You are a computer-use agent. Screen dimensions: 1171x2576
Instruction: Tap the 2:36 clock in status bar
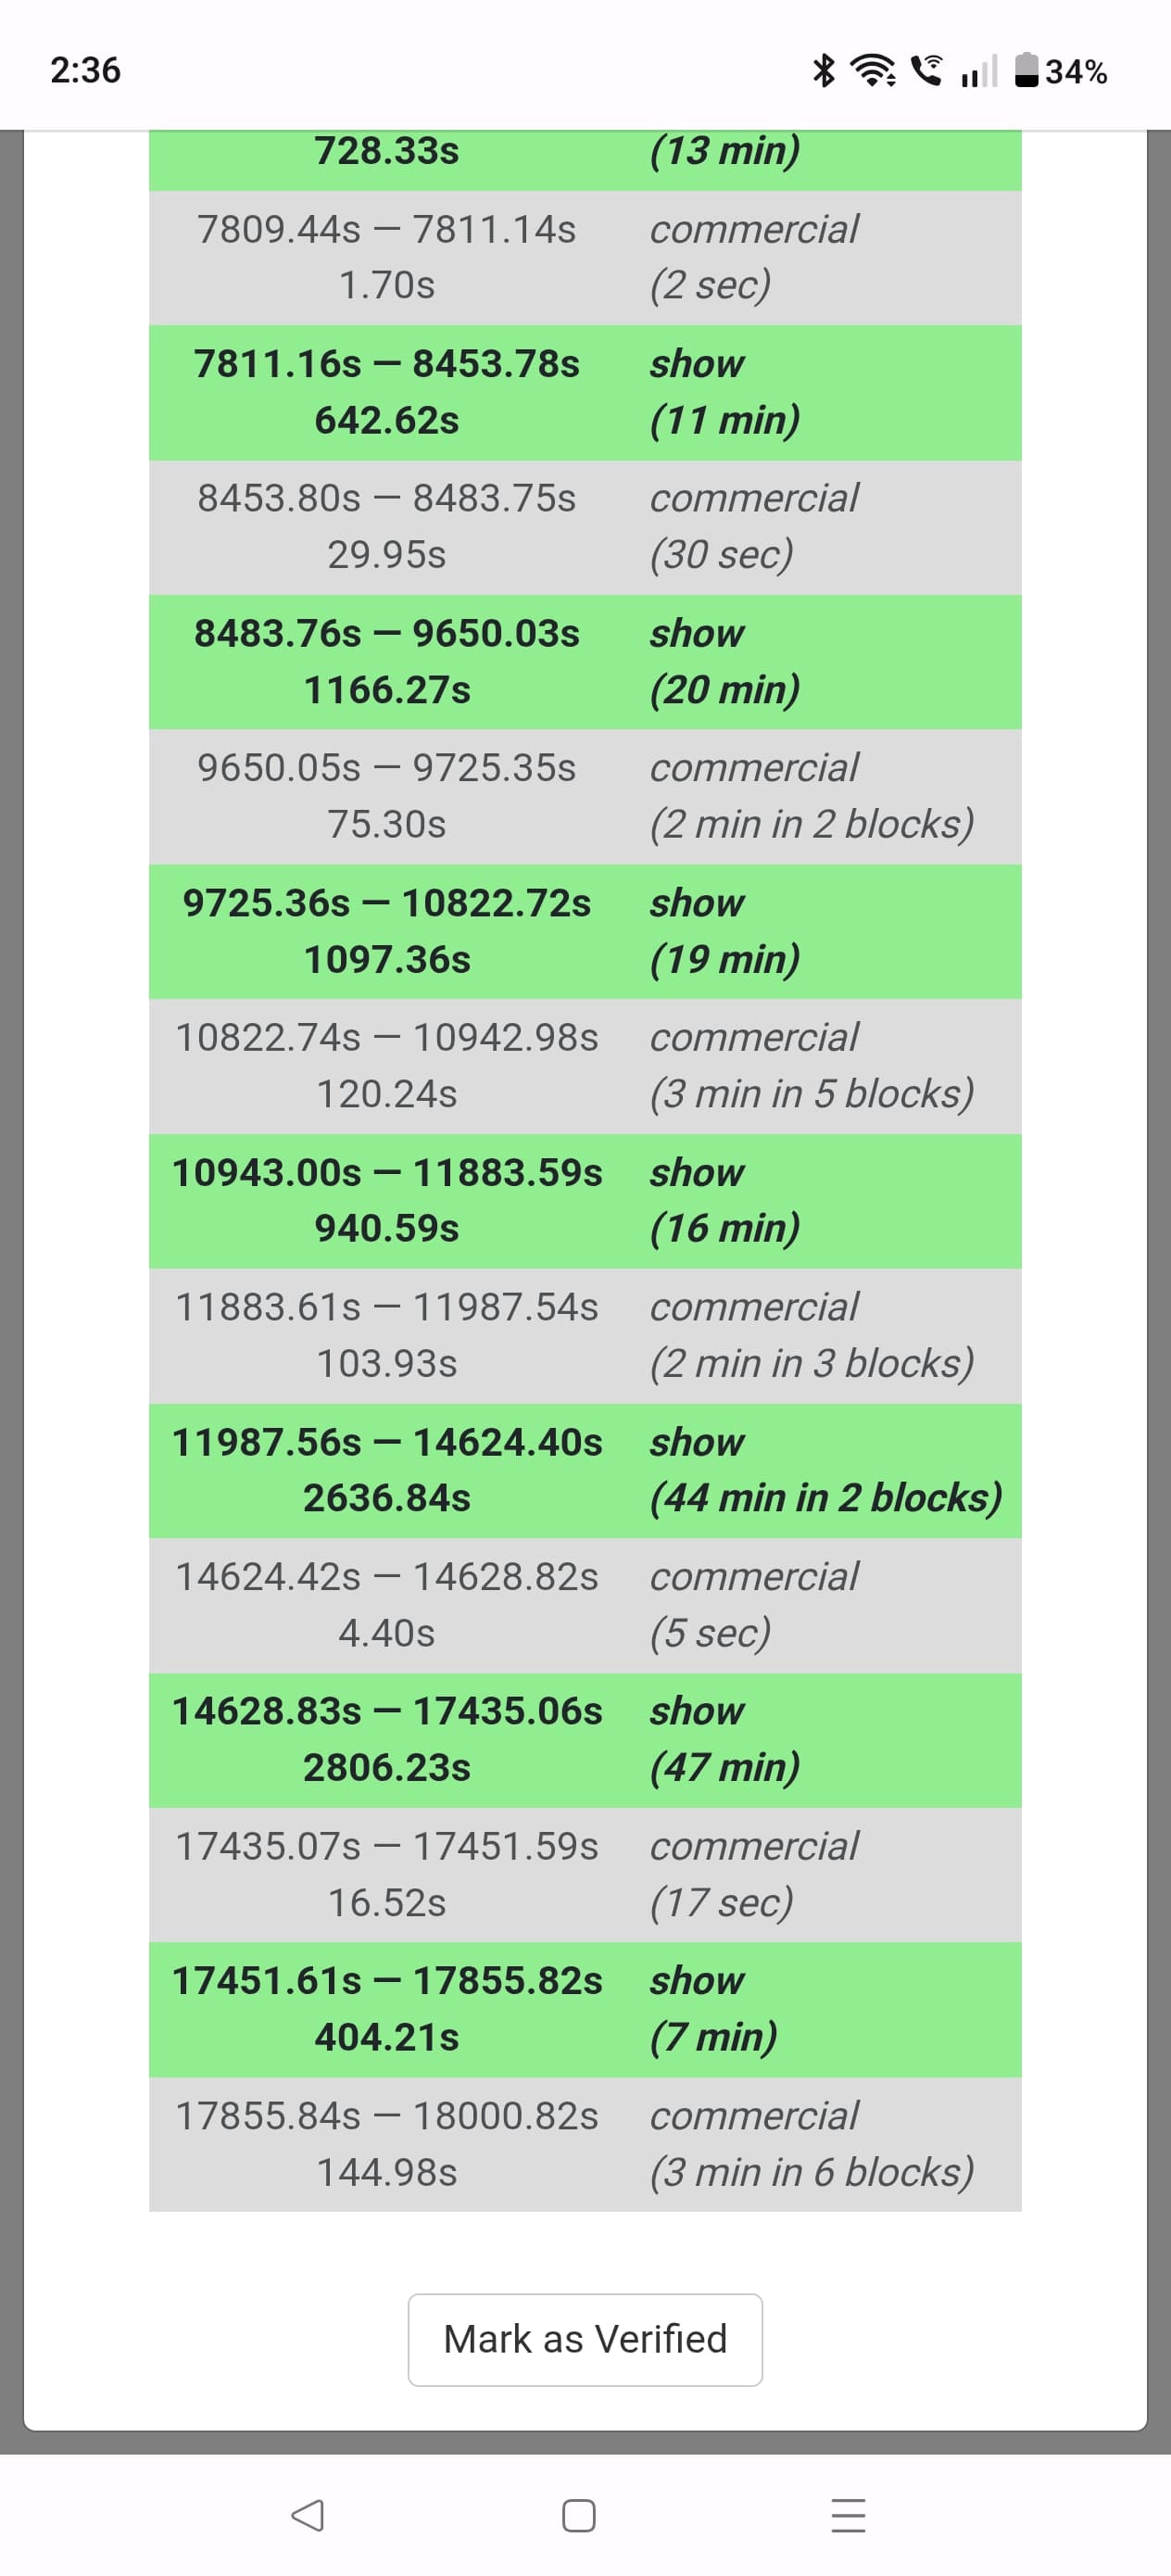coord(85,70)
